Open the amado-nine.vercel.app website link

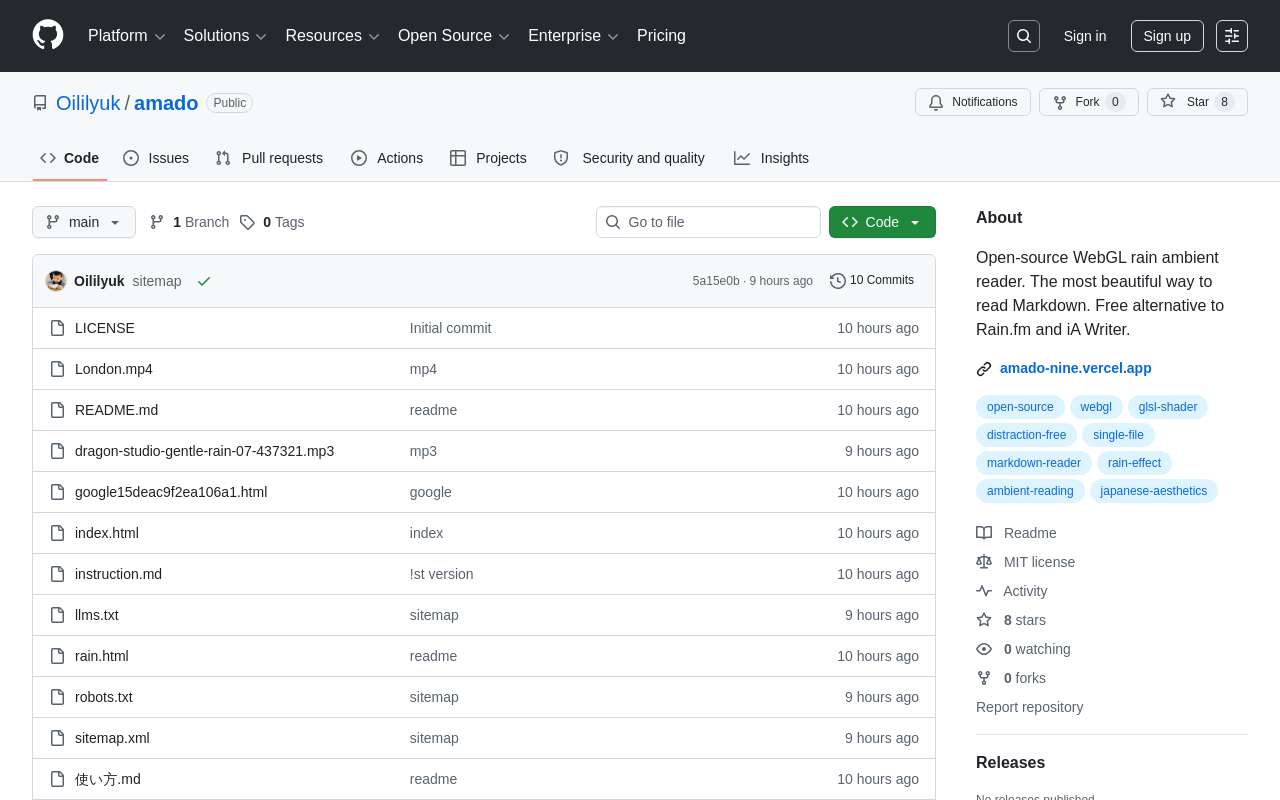[x=1076, y=368]
